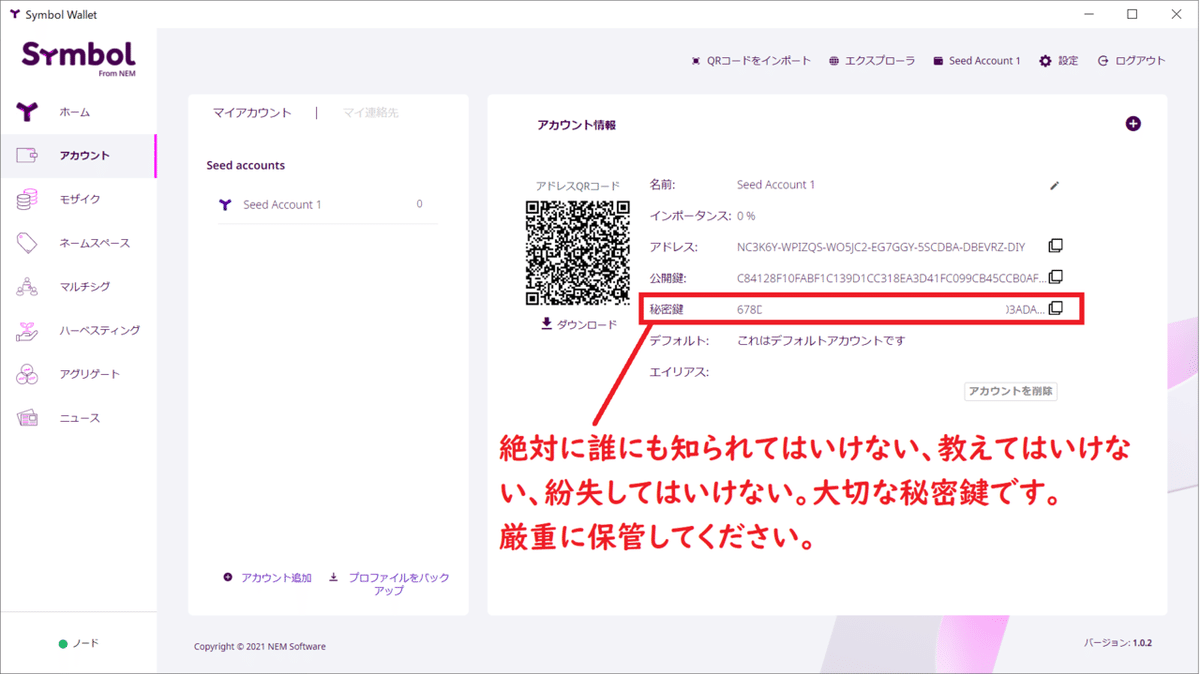Screen dimensions: 1200x674
Task: Click the wallet icon beside Seed Account 1
Action: [x=938, y=61]
